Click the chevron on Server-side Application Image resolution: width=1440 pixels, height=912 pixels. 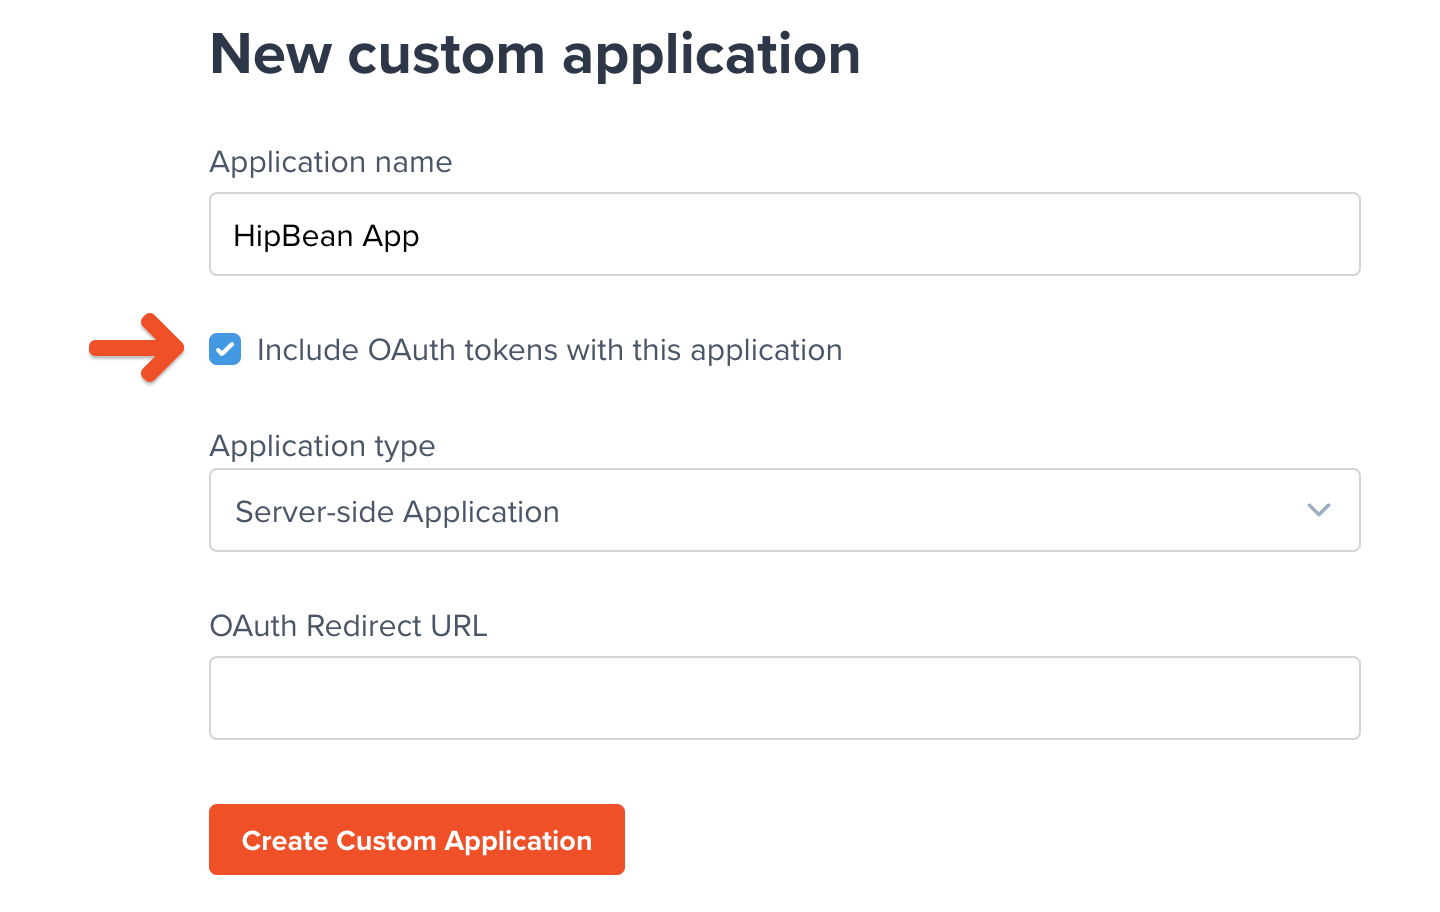(x=1318, y=510)
